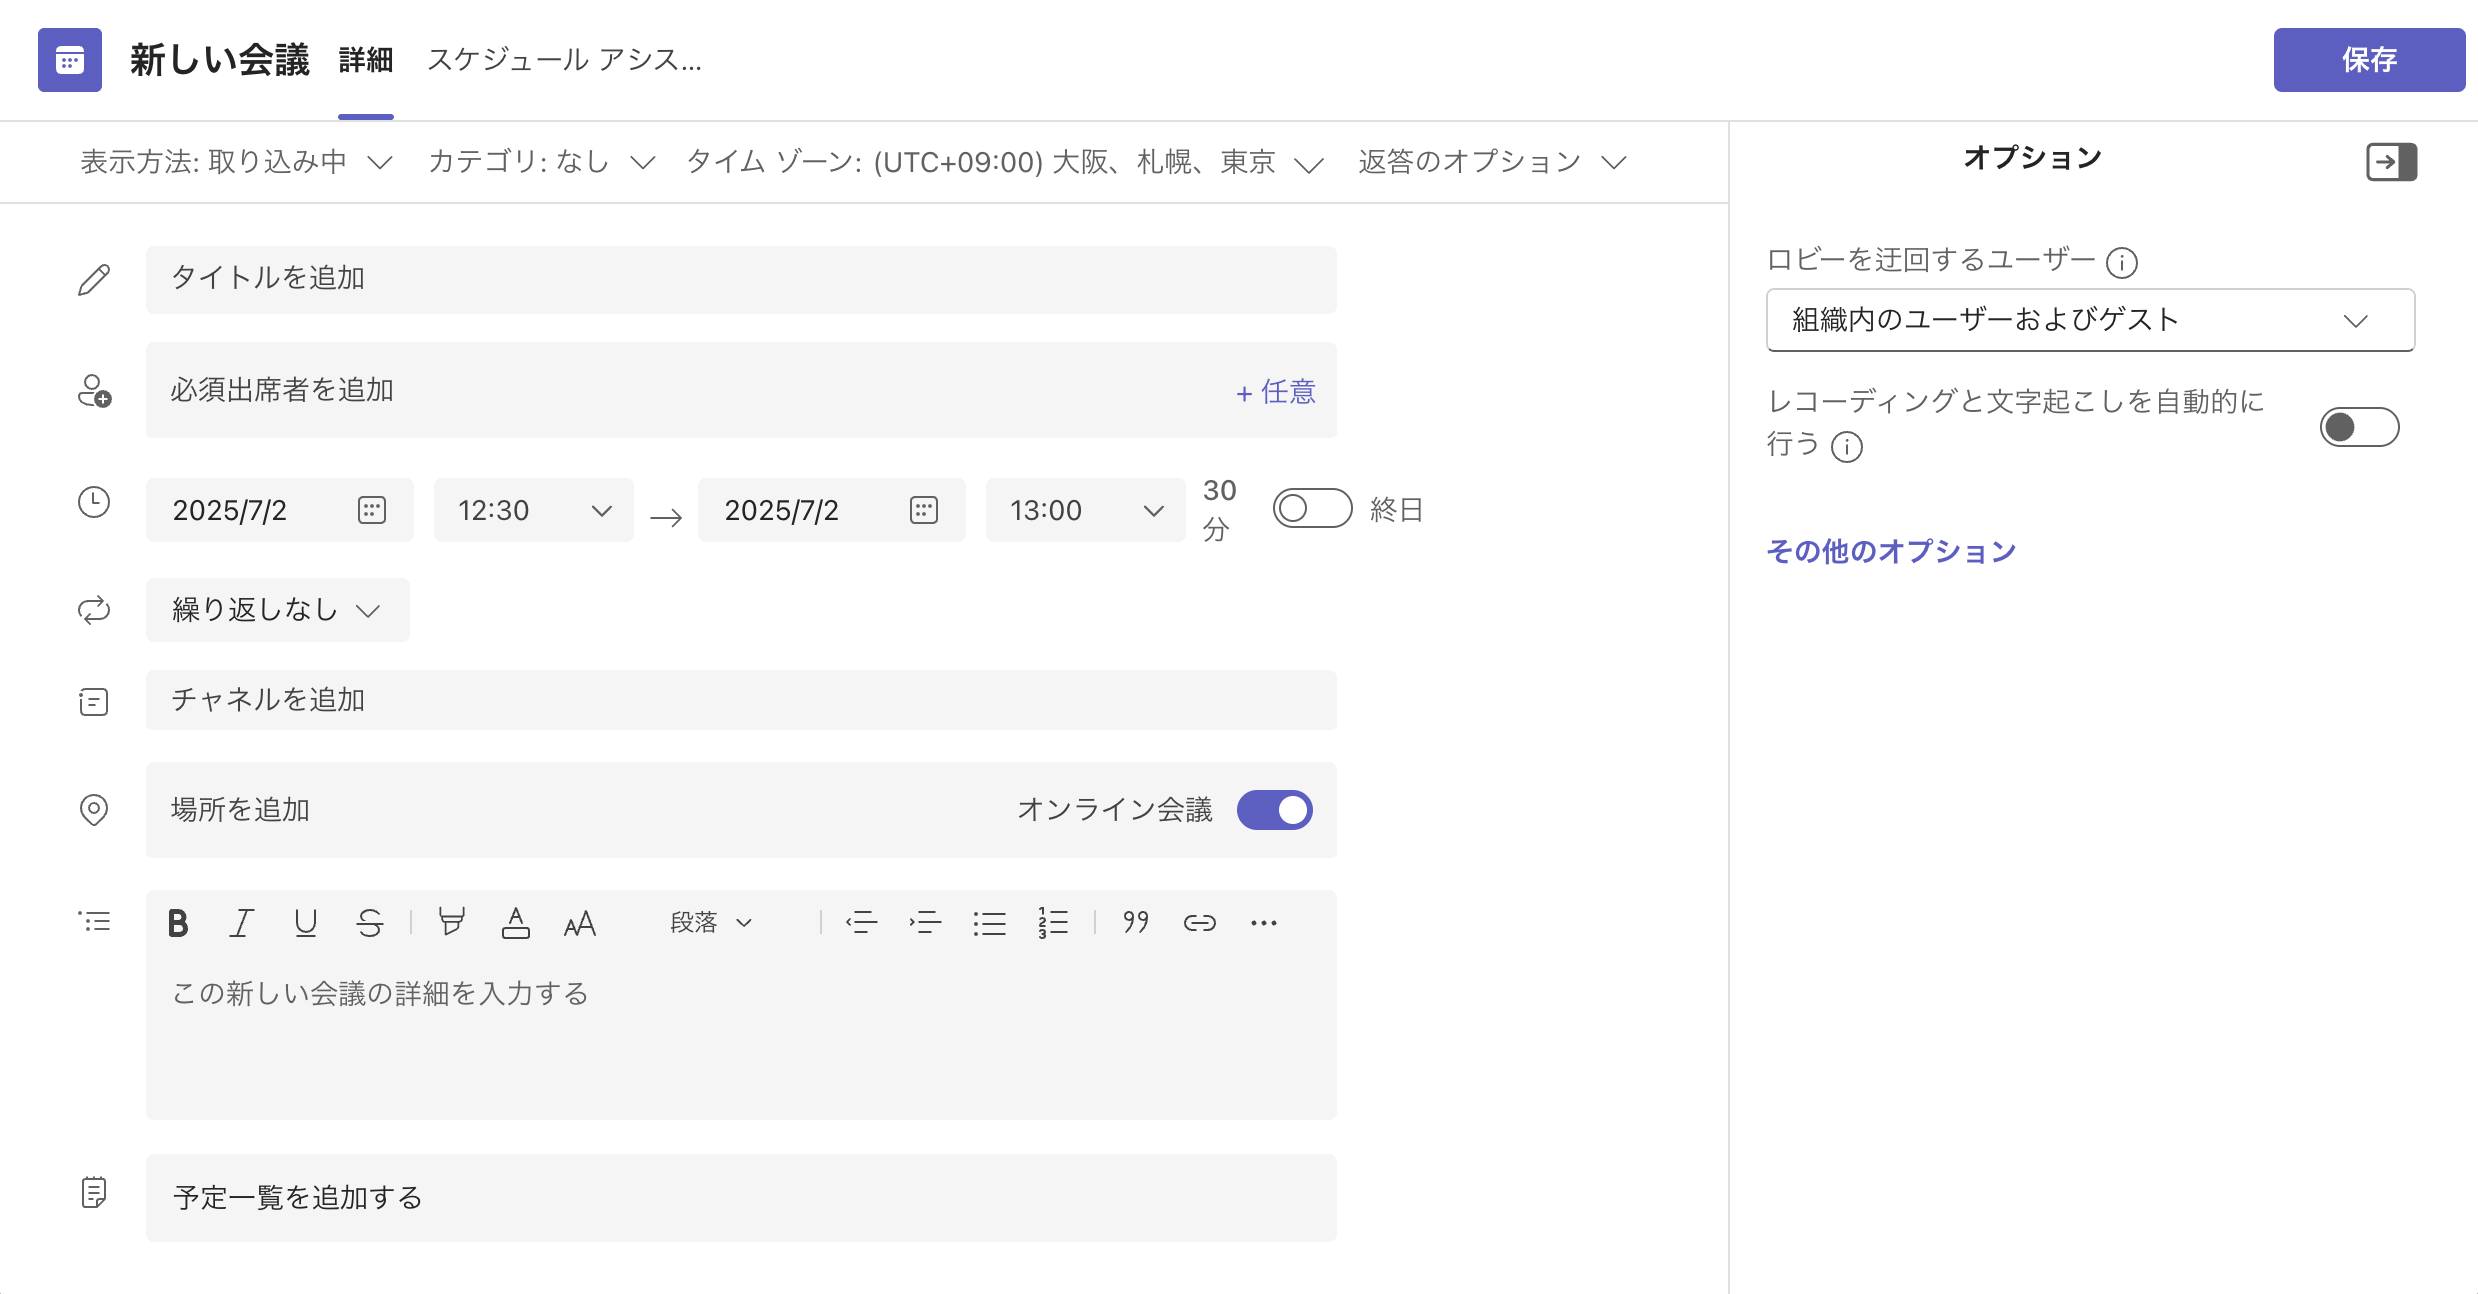The width and height of the screenshot is (2478, 1294).
Task: Open その他のオプション link
Action: pyautogui.click(x=1891, y=551)
